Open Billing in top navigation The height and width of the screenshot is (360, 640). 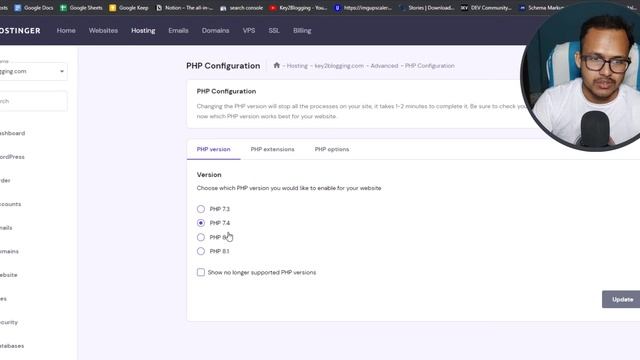(x=302, y=31)
